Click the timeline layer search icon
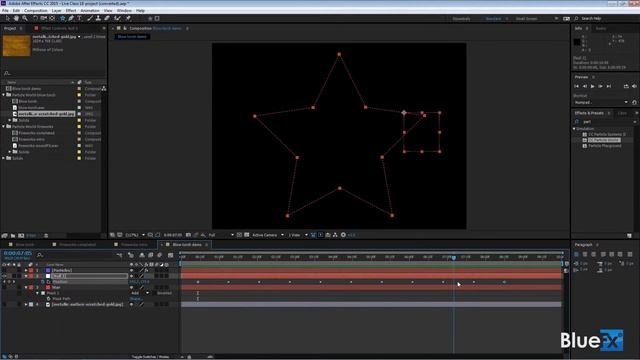 pos(40,255)
